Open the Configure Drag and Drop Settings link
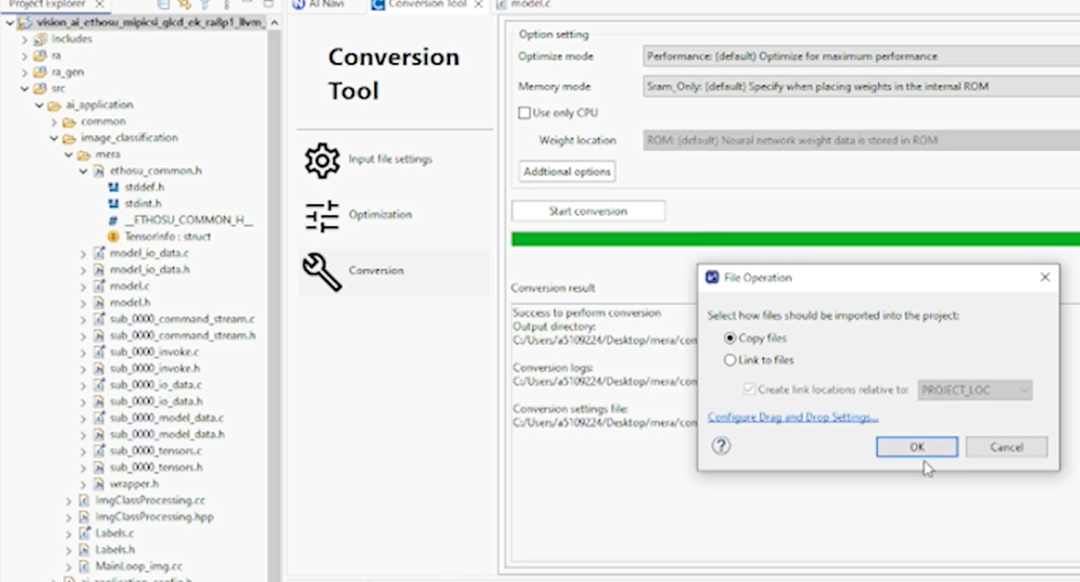The width and height of the screenshot is (1080, 582). [x=792, y=417]
